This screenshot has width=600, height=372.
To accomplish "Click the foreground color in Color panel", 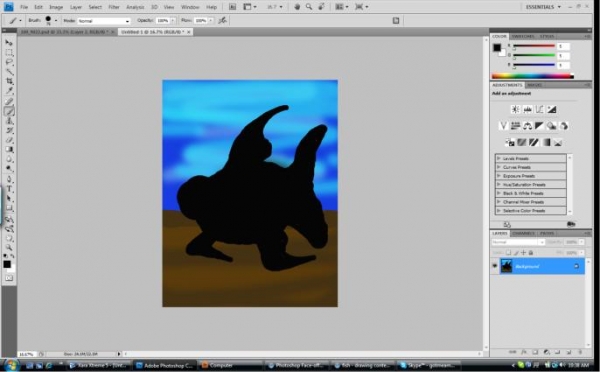I will (x=497, y=47).
